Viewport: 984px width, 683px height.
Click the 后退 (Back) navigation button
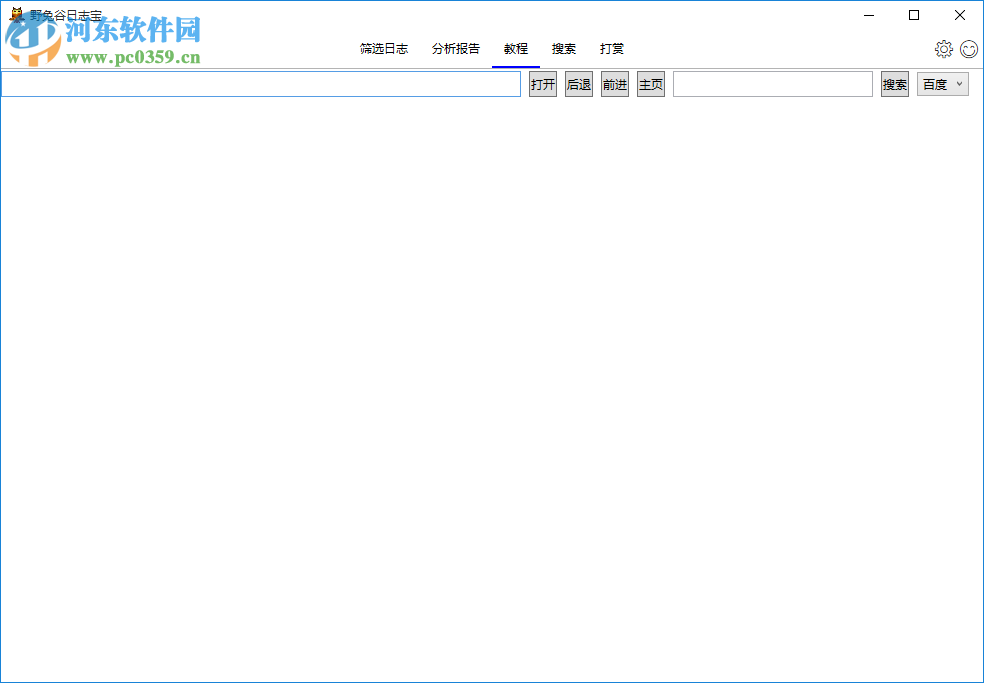(579, 84)
